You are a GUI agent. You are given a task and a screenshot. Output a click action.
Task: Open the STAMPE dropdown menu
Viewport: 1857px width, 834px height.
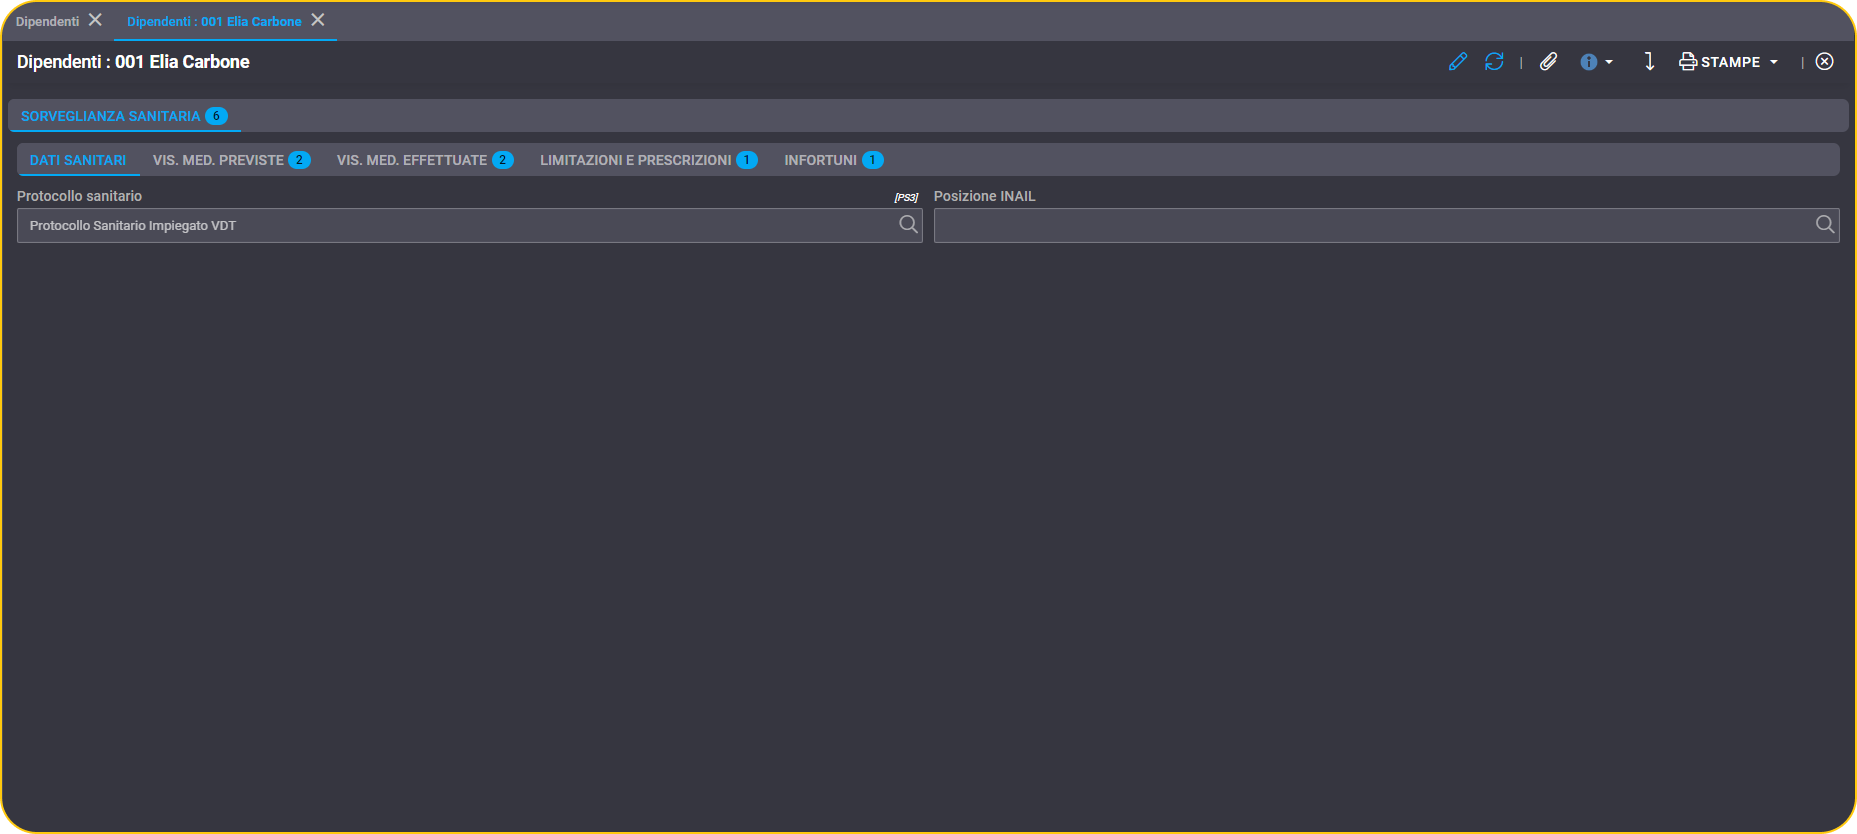1729,62
